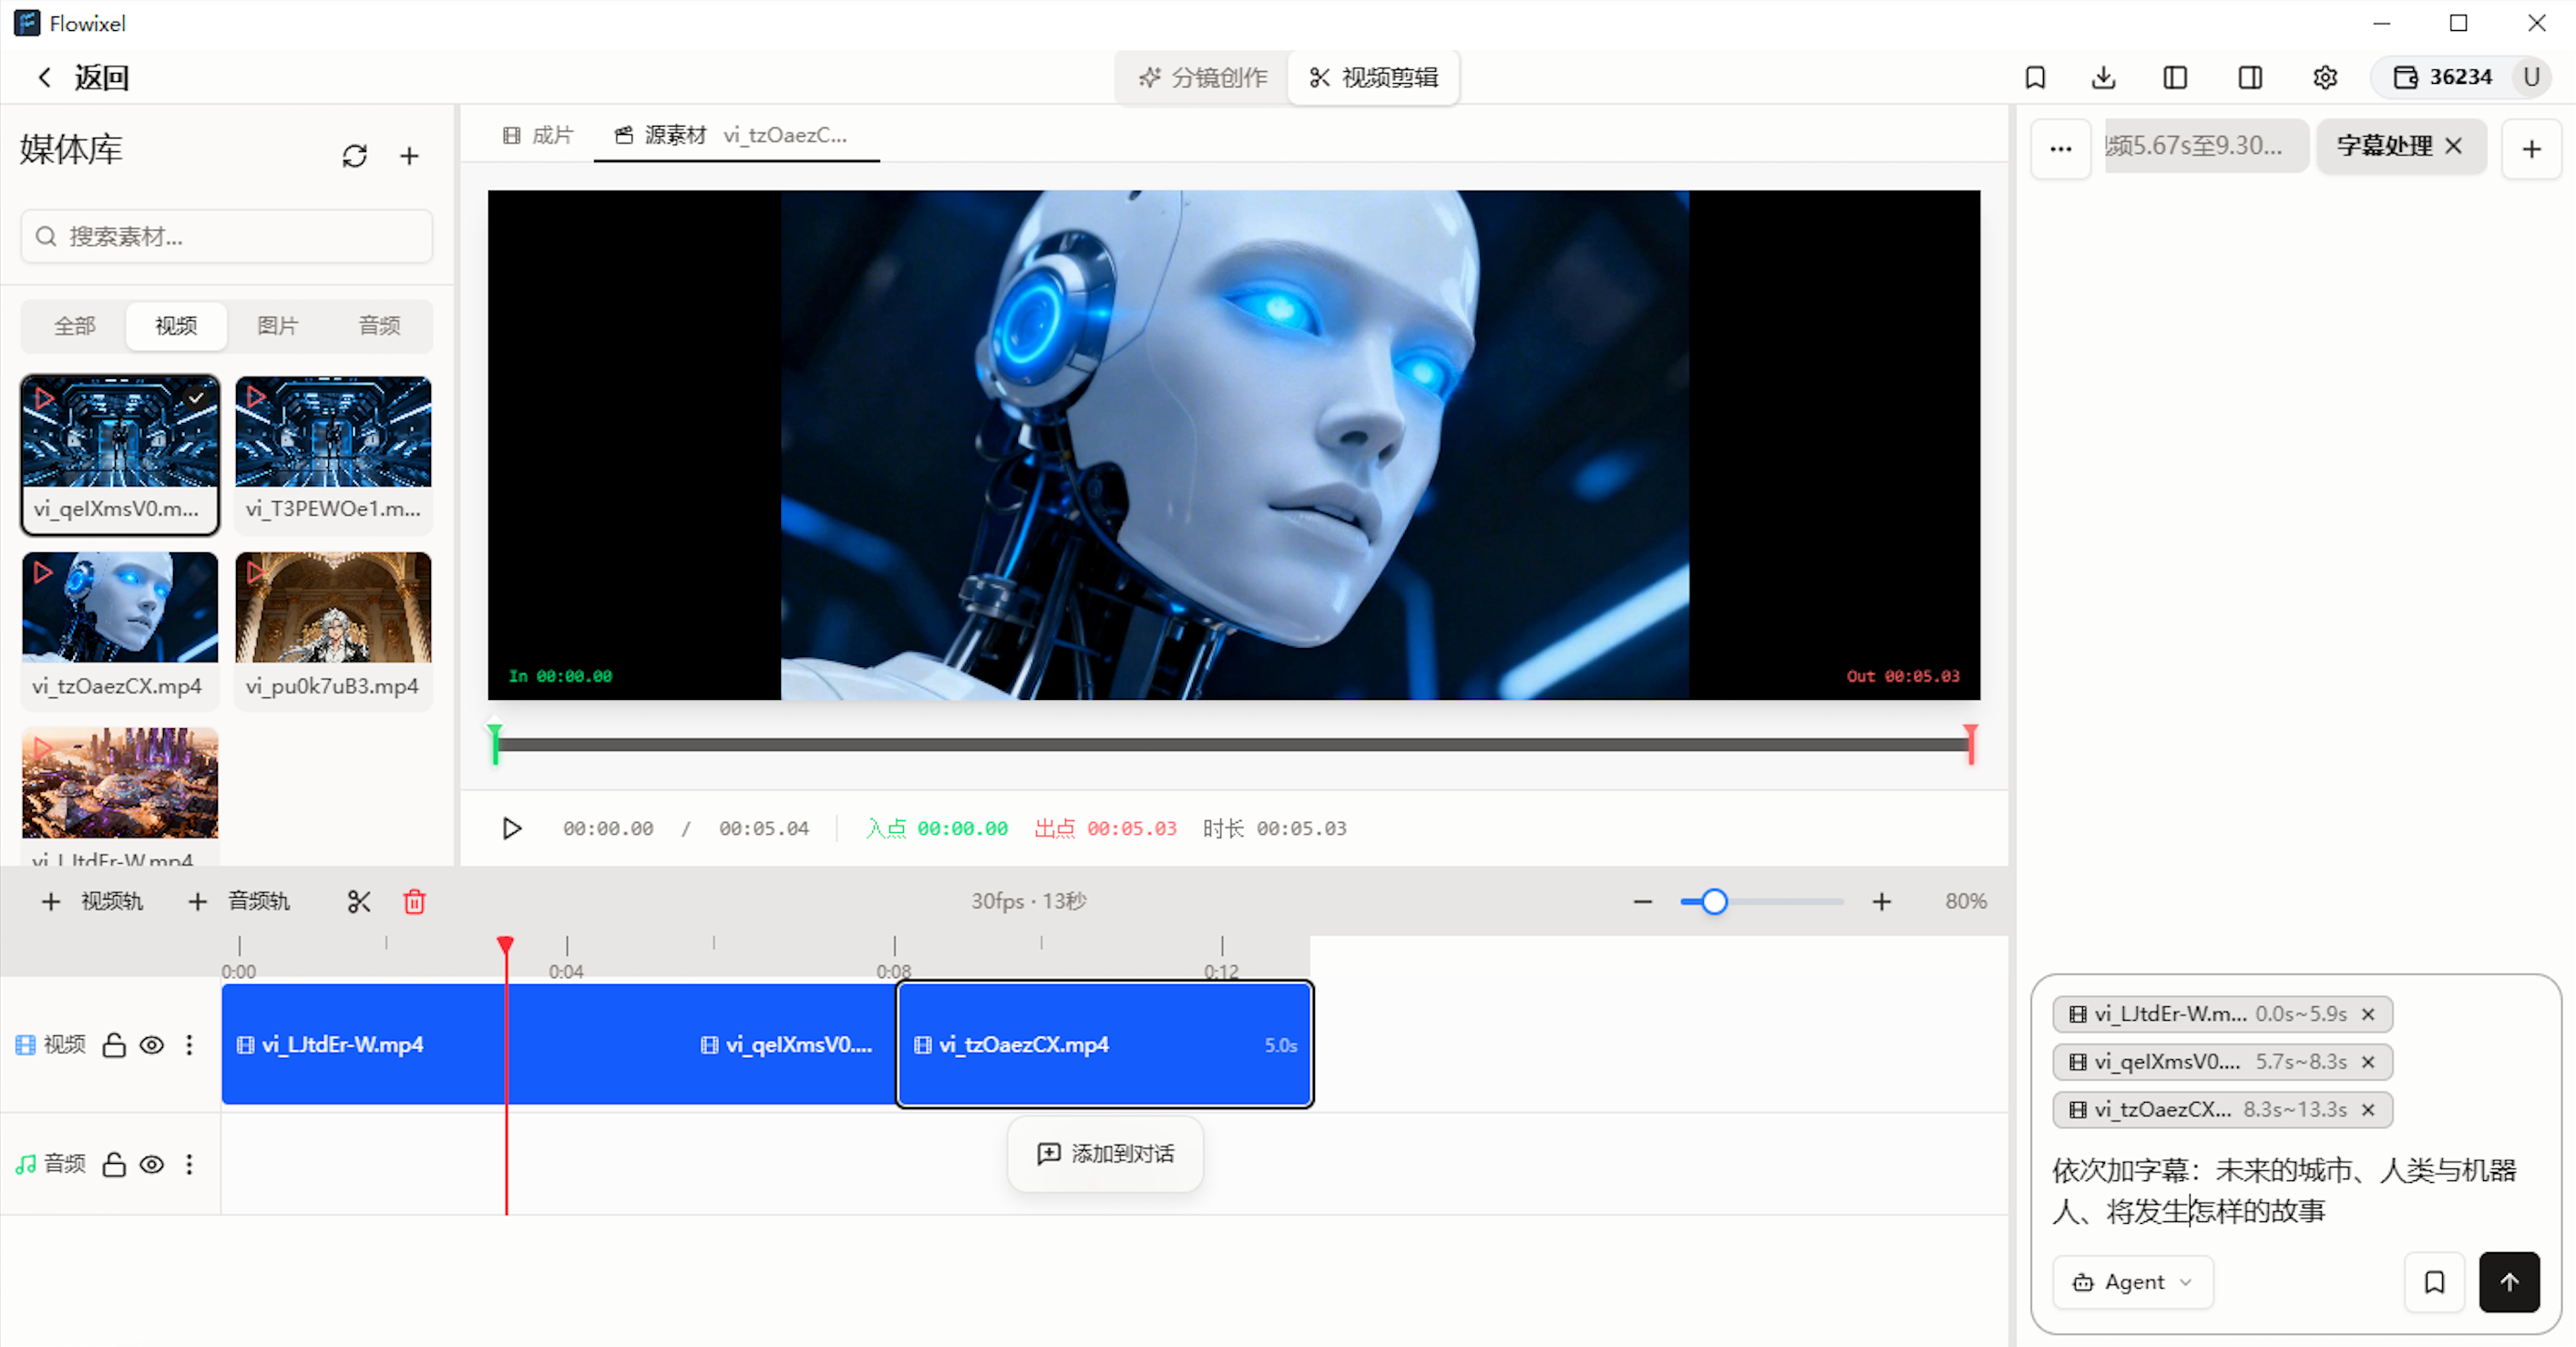Click the red trash delete icon
Viewport: 2576px width, 1347px height.
[x=414, y=902]
